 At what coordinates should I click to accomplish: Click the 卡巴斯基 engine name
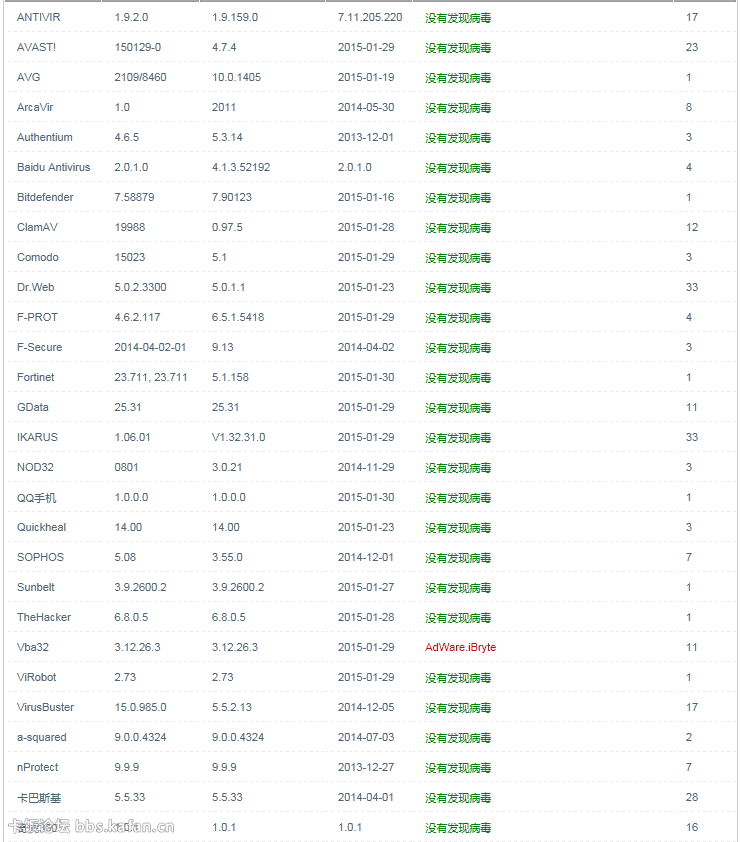[x=39, y=798]
